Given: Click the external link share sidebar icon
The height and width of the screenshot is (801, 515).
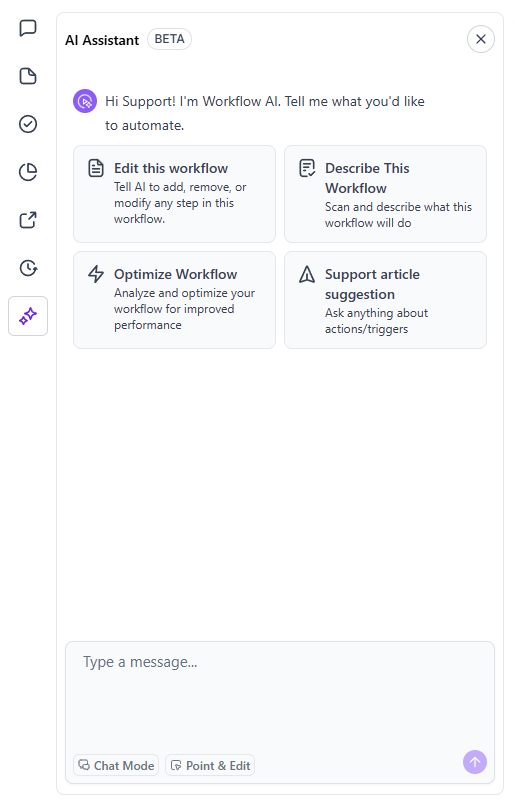Looking at the screenshot, I should (x=28, y=220).
